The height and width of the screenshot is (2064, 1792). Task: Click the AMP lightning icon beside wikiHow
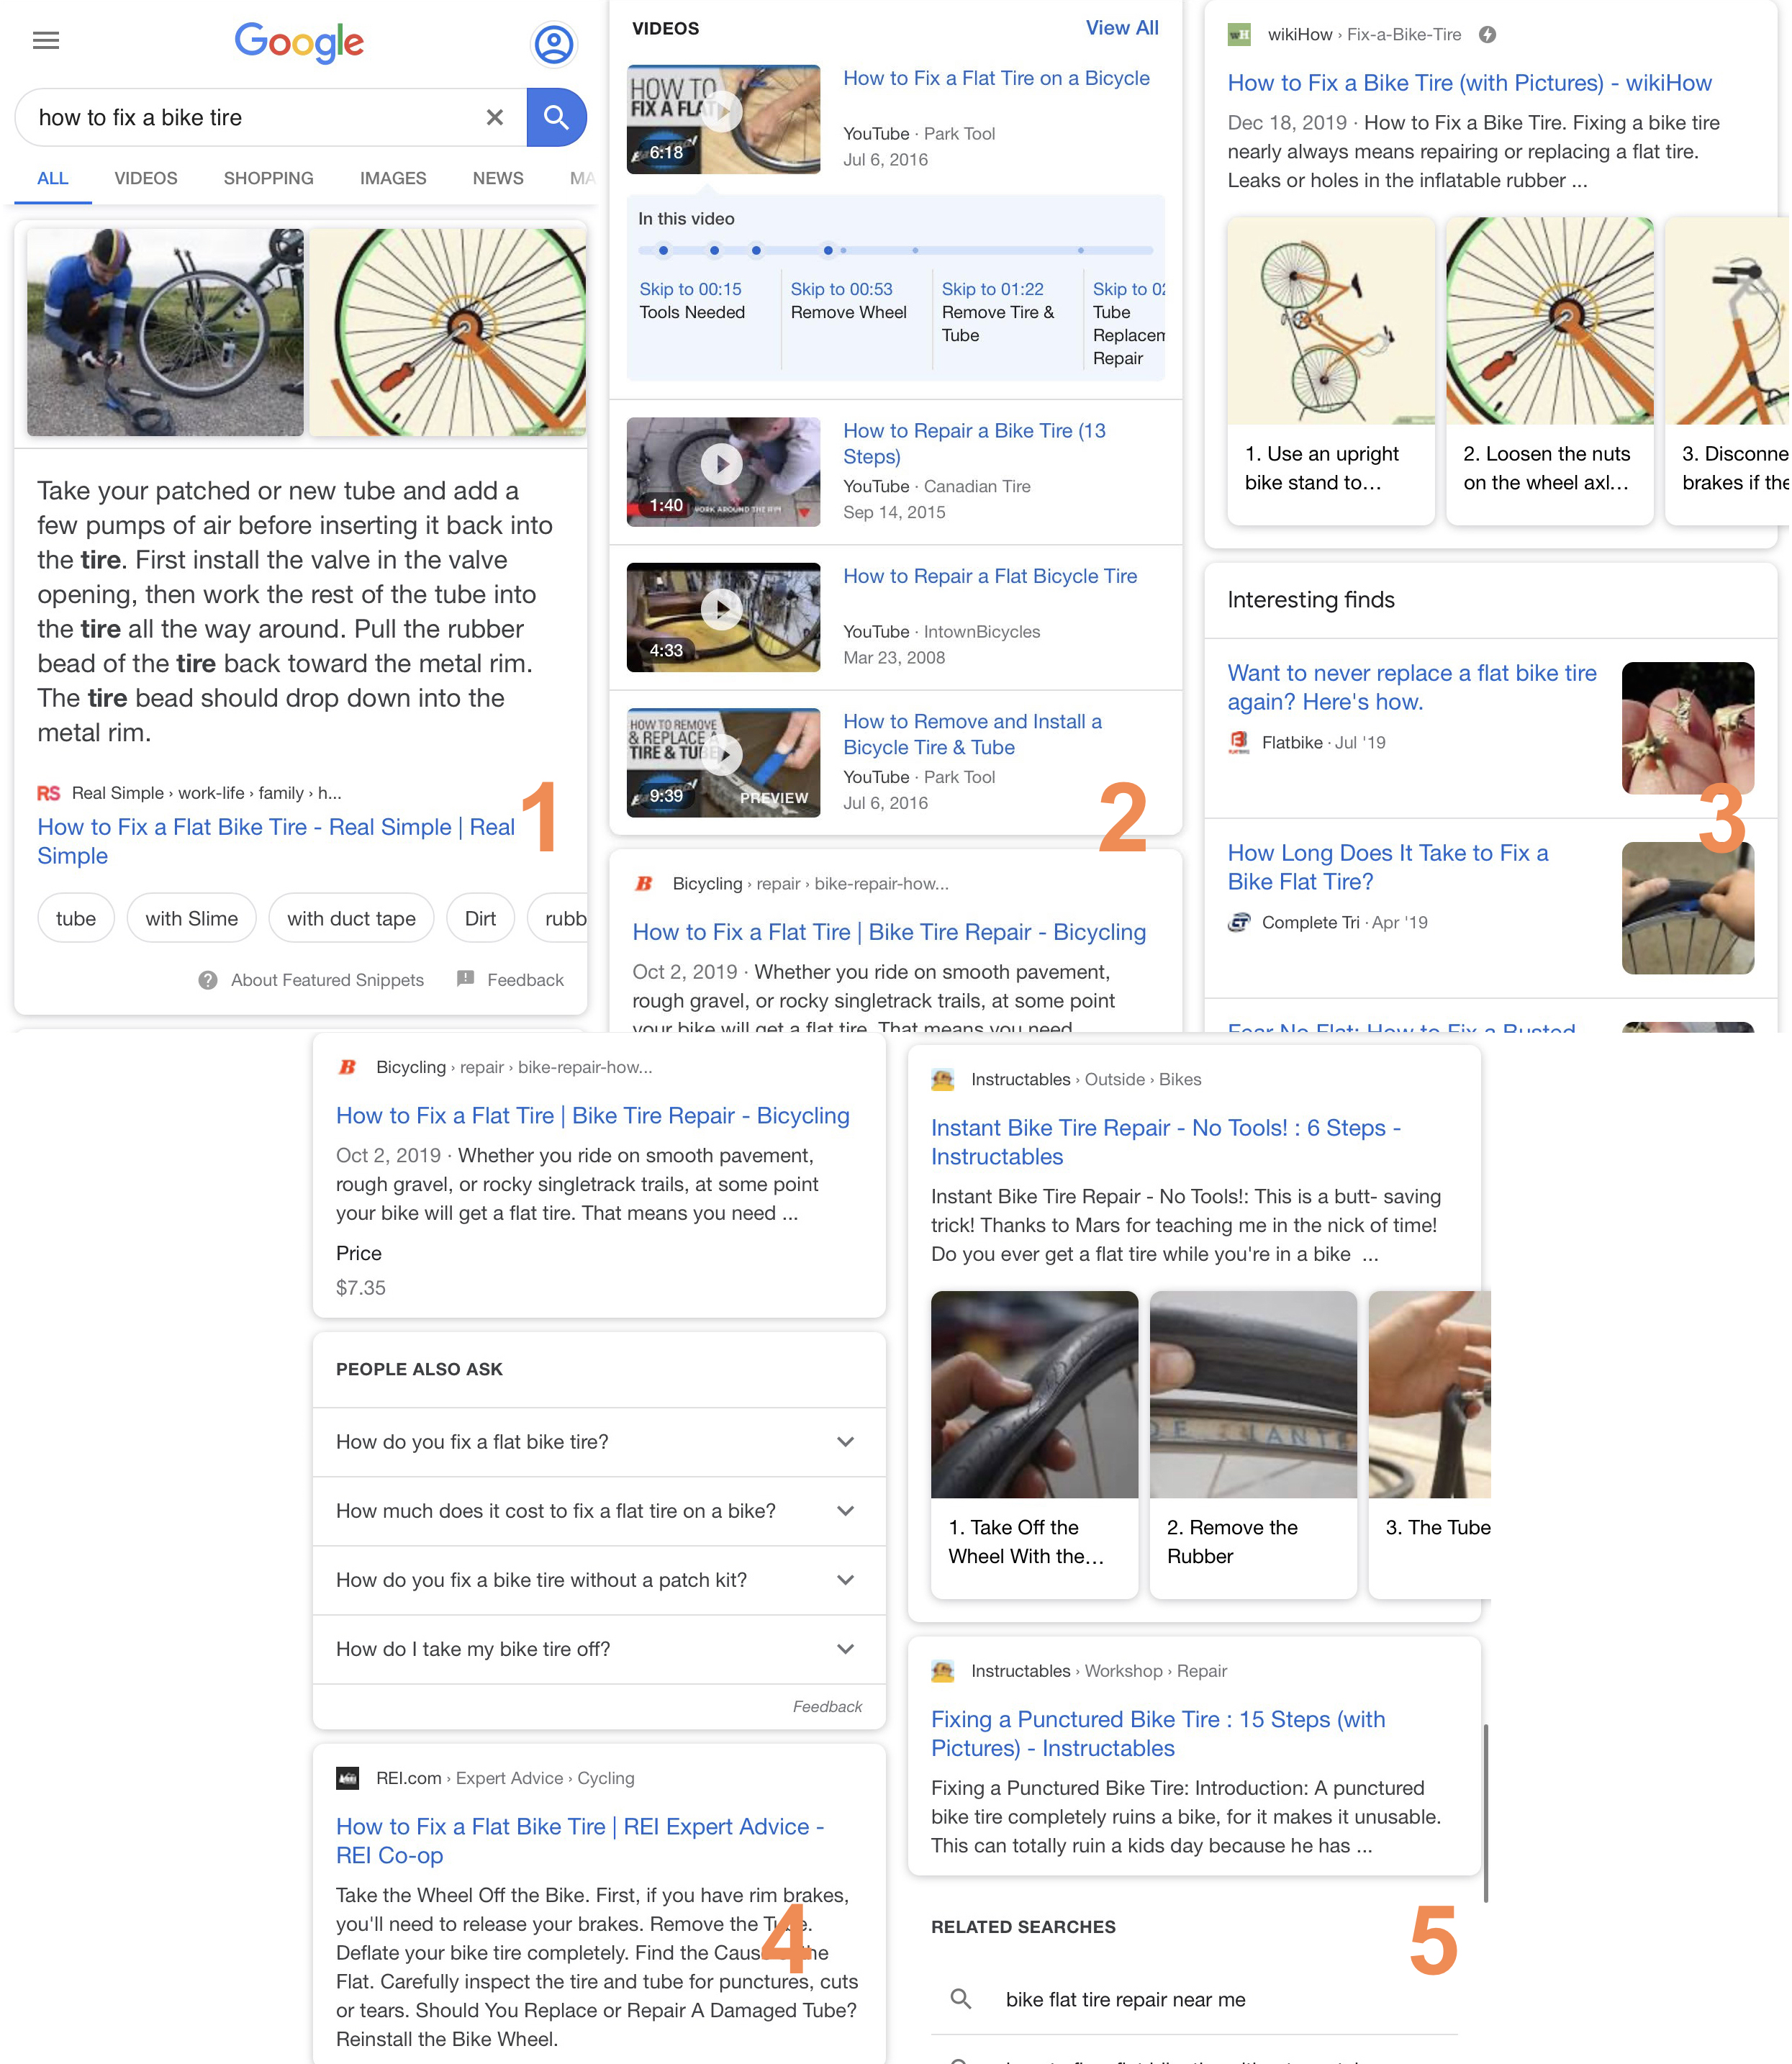point(1487,35)
